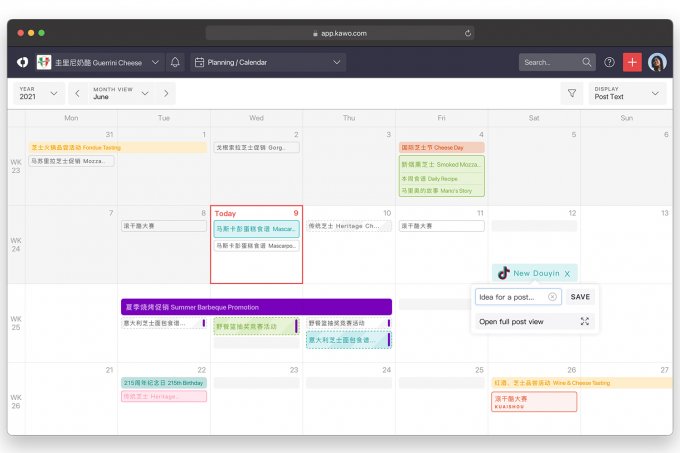Clear the post idea text field

click(x=552, y=297)
